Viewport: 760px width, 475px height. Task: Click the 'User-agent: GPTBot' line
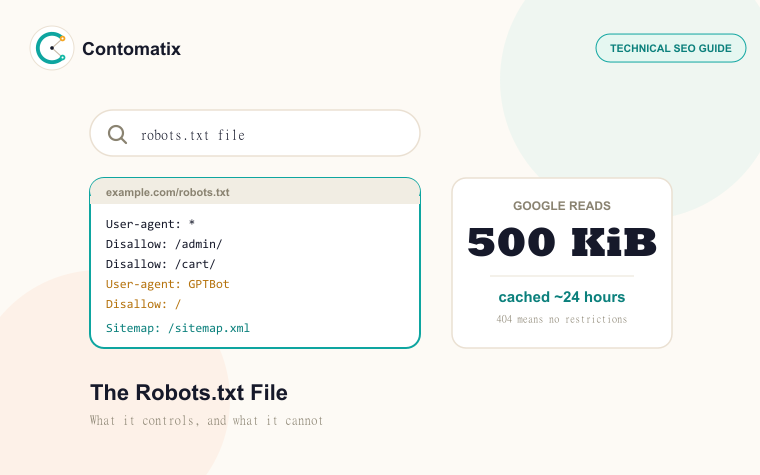click(x=167, y=284)
